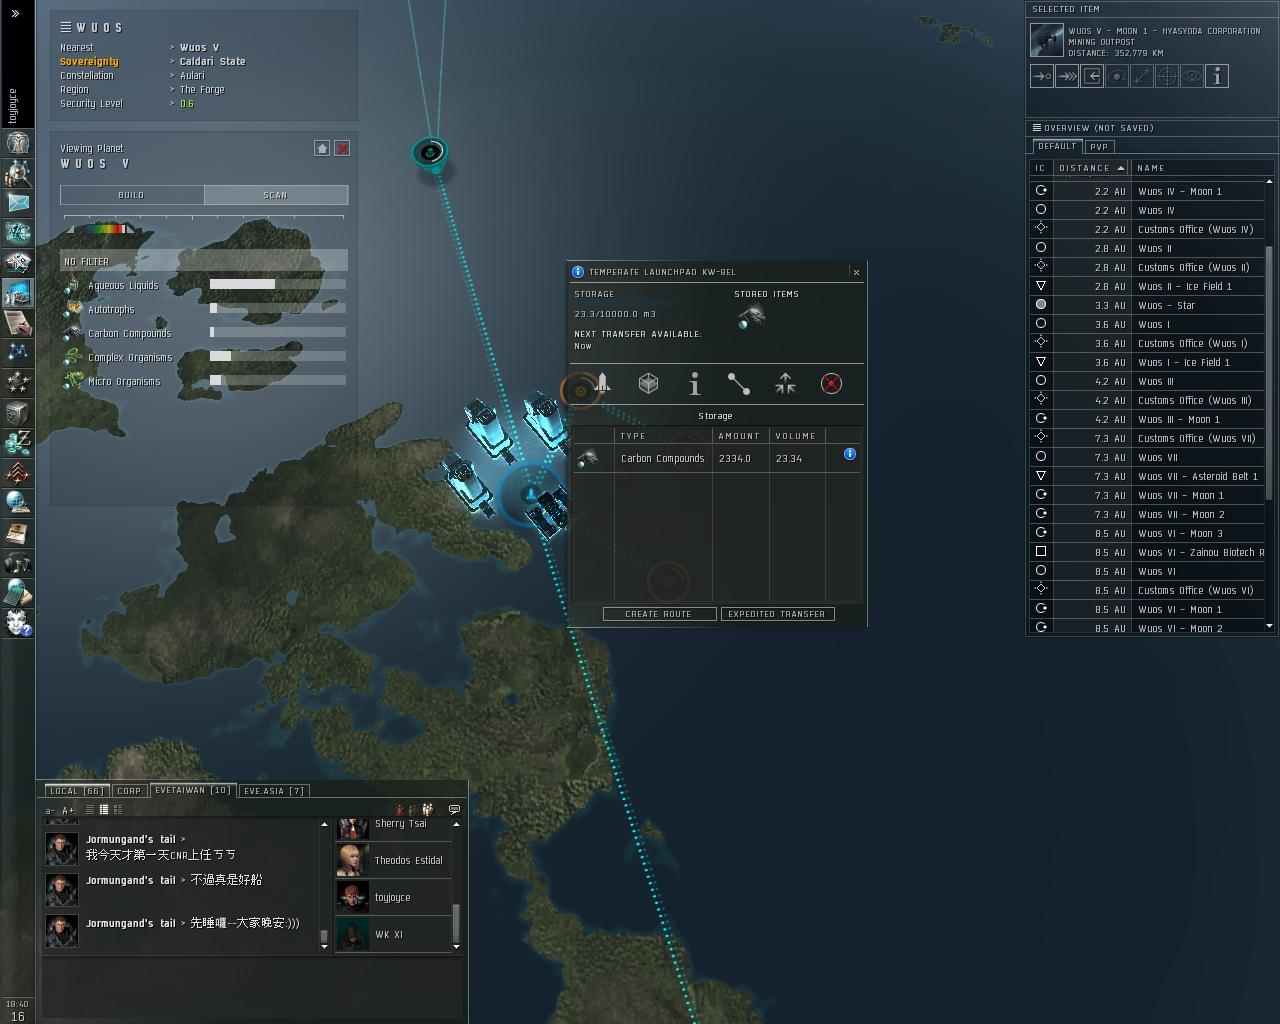
Task: Click the launchpad title info icon
Action: pyautogui.click(x=578, y=271)
